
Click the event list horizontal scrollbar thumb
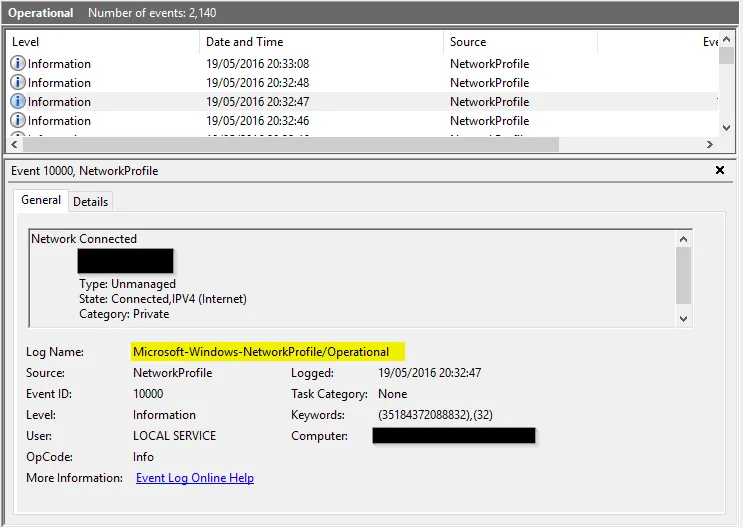291,145
